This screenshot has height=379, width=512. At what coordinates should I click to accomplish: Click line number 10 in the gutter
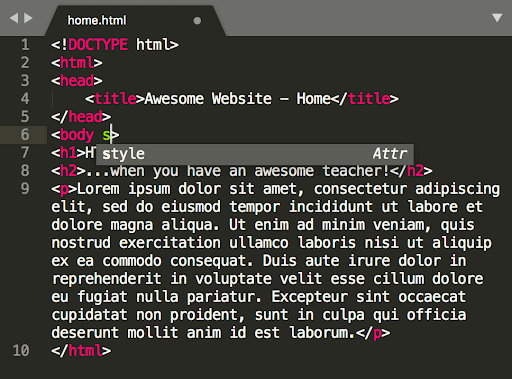coord(21,351)
